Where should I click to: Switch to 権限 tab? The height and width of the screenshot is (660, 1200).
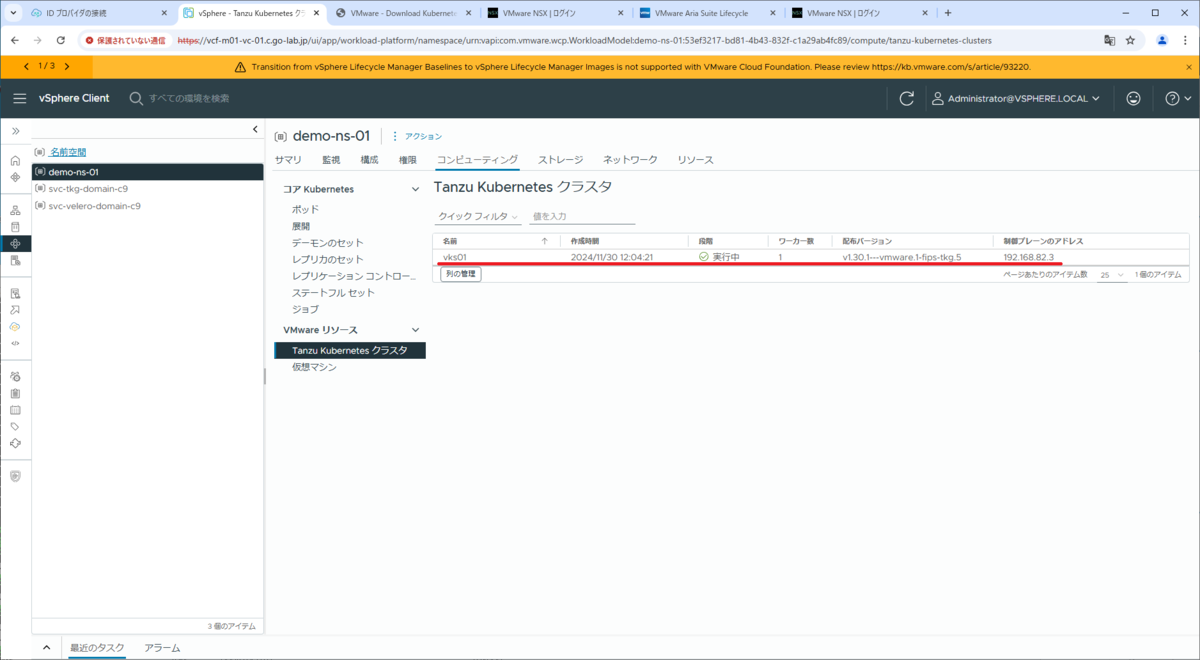click(408, 160)
